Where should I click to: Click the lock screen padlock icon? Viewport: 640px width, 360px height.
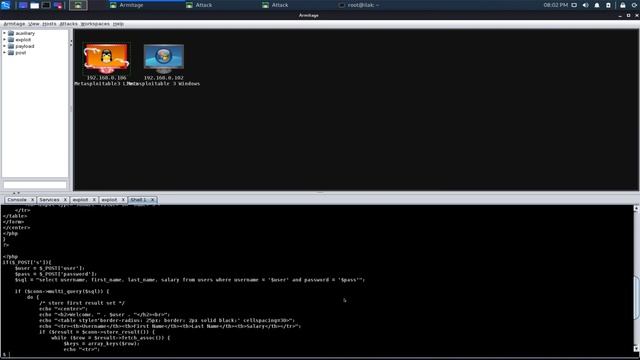coord(623,5)
